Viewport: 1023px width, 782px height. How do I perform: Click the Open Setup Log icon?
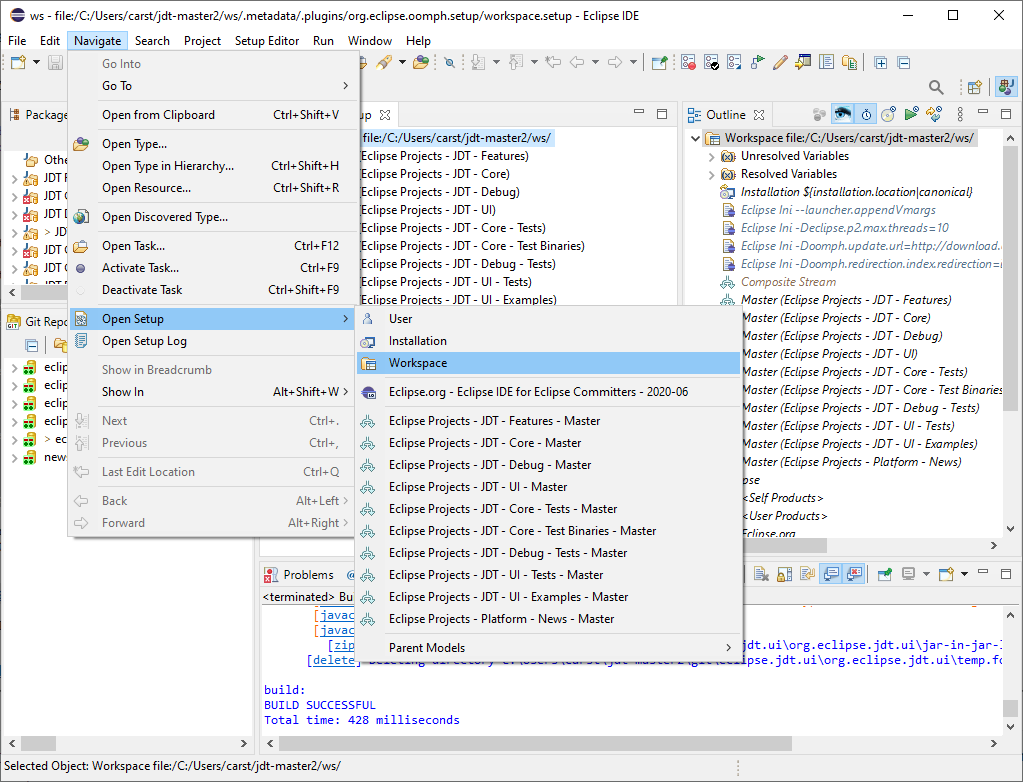pos(81,340)
